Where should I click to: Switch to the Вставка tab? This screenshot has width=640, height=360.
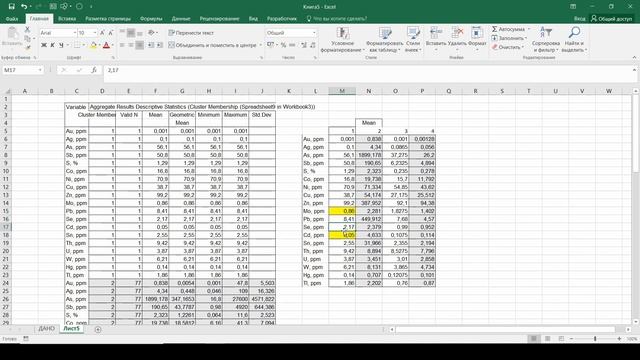point(67,19)
